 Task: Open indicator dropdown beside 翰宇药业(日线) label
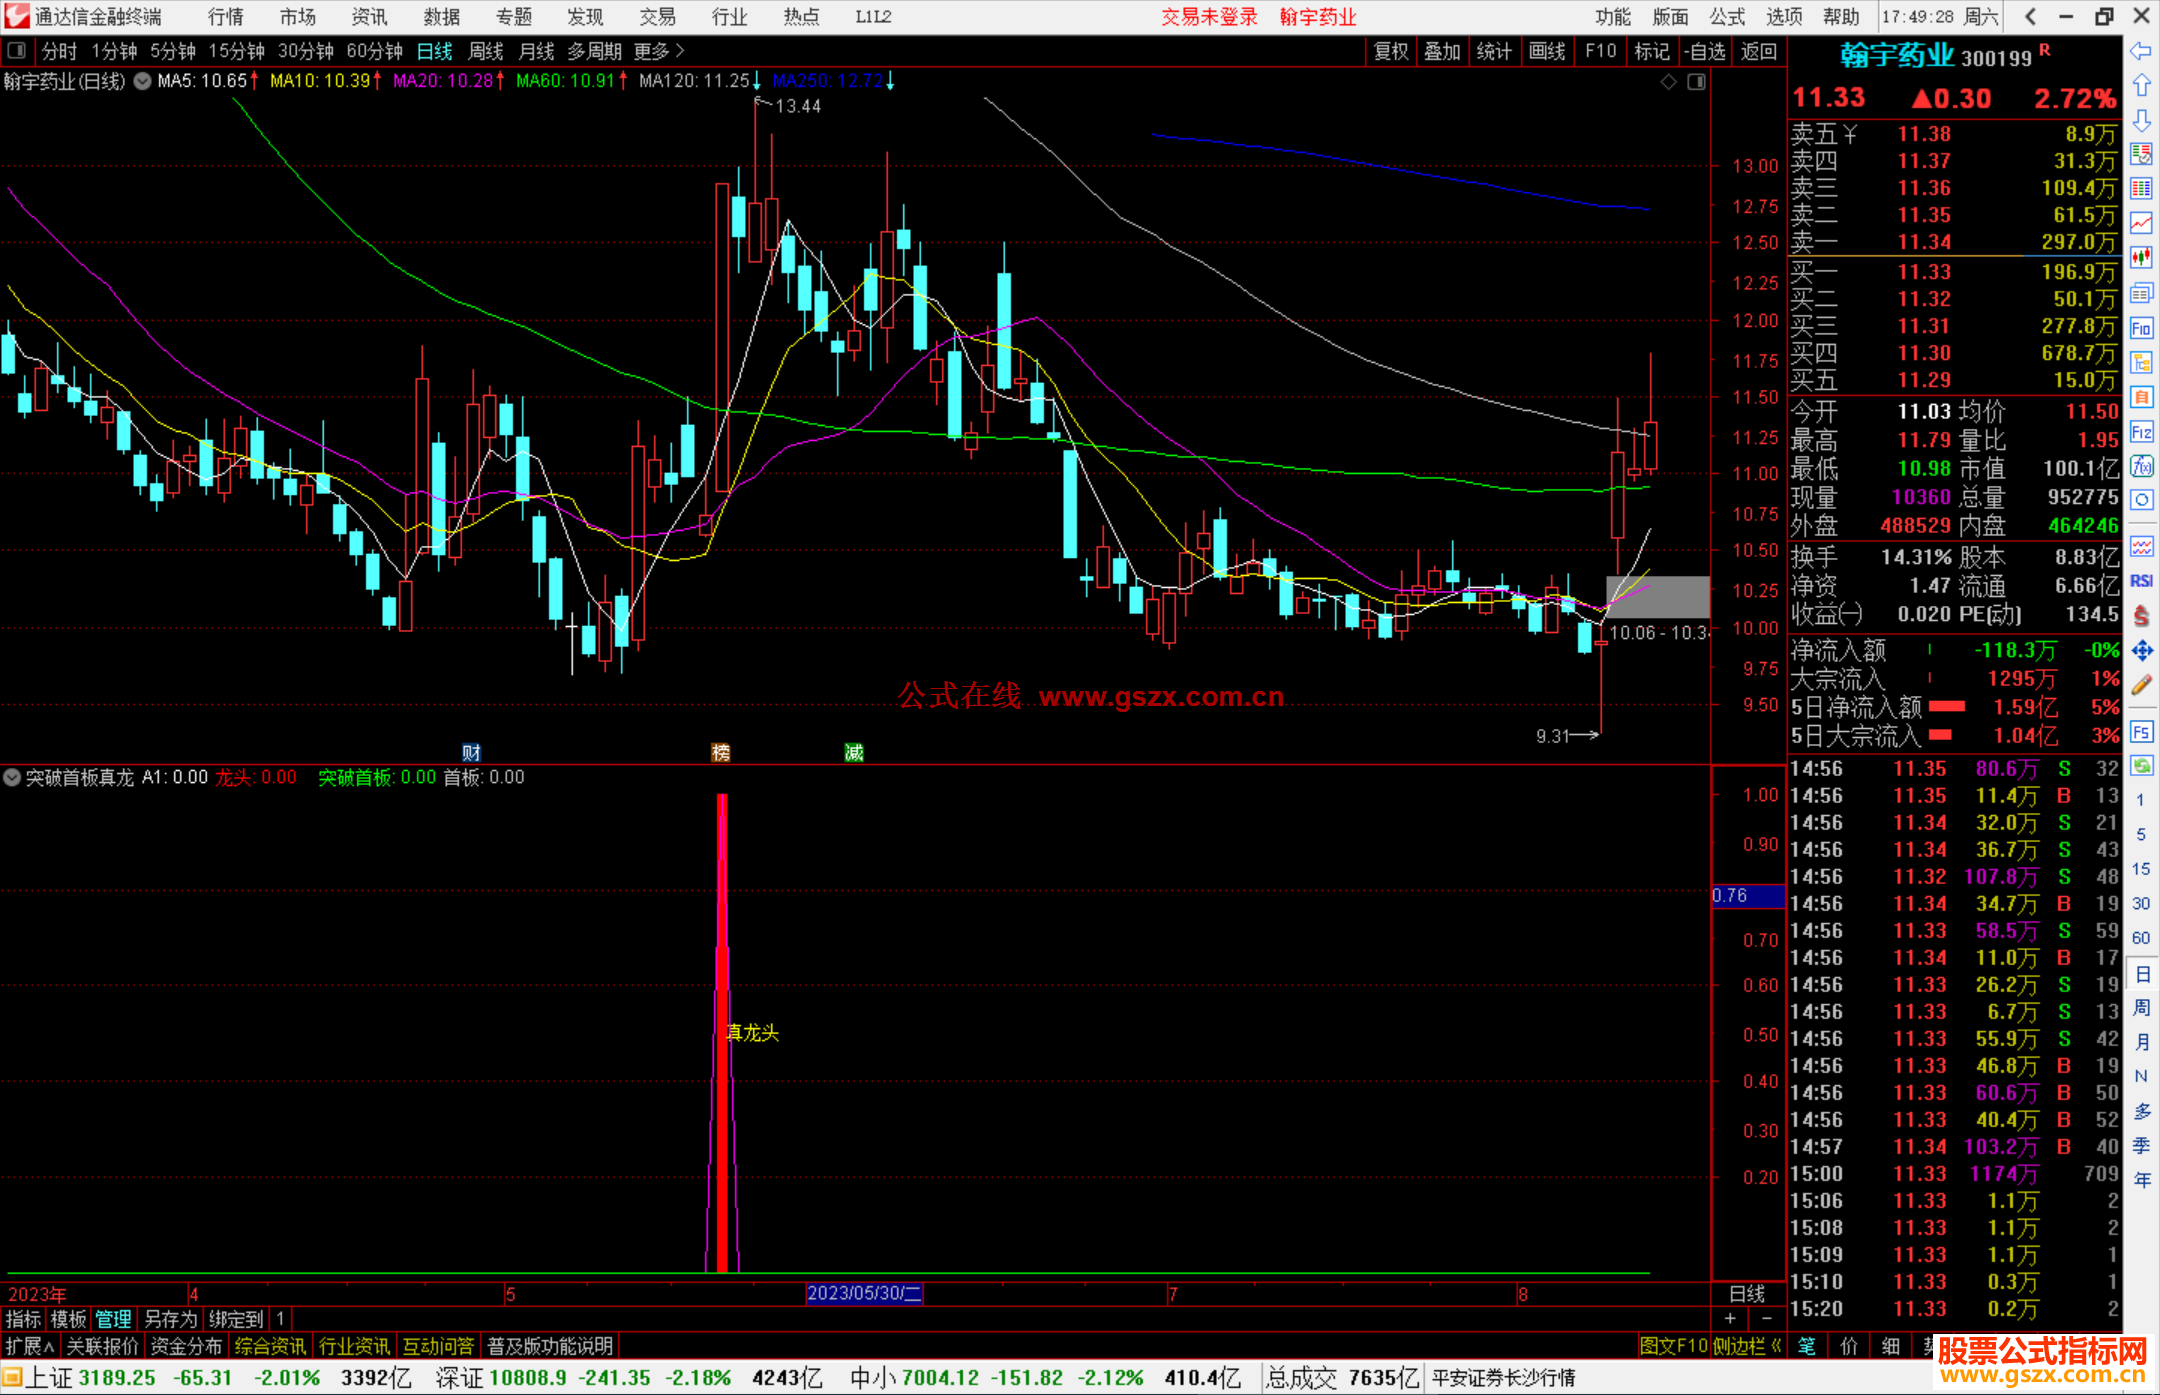pos(143,81)
